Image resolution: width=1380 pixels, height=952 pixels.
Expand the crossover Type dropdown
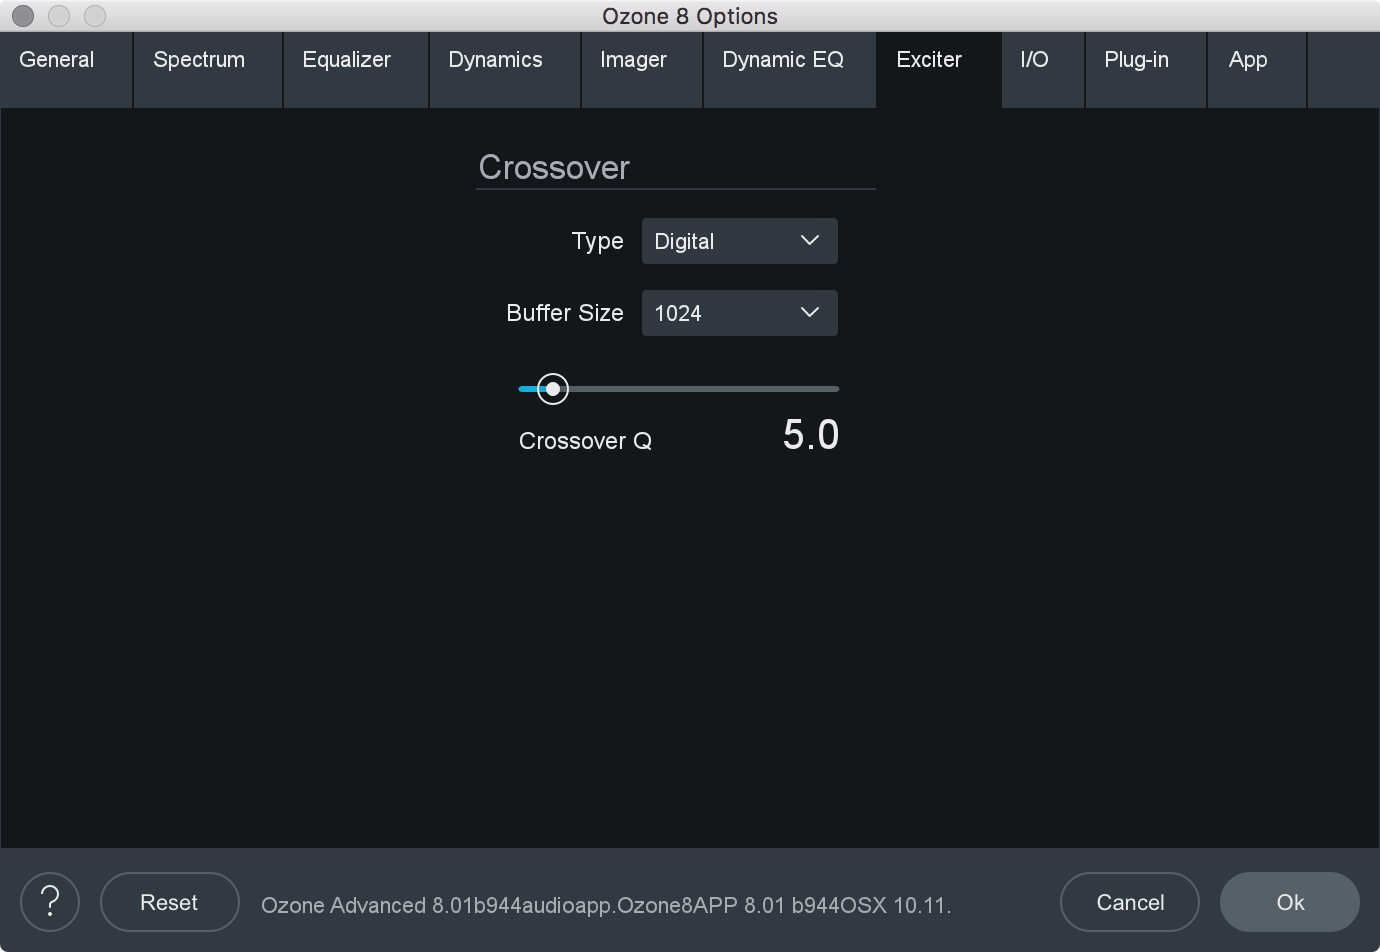740,241
